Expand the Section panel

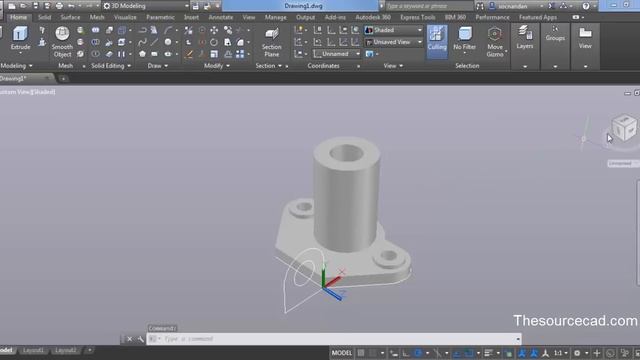point(269,66)
